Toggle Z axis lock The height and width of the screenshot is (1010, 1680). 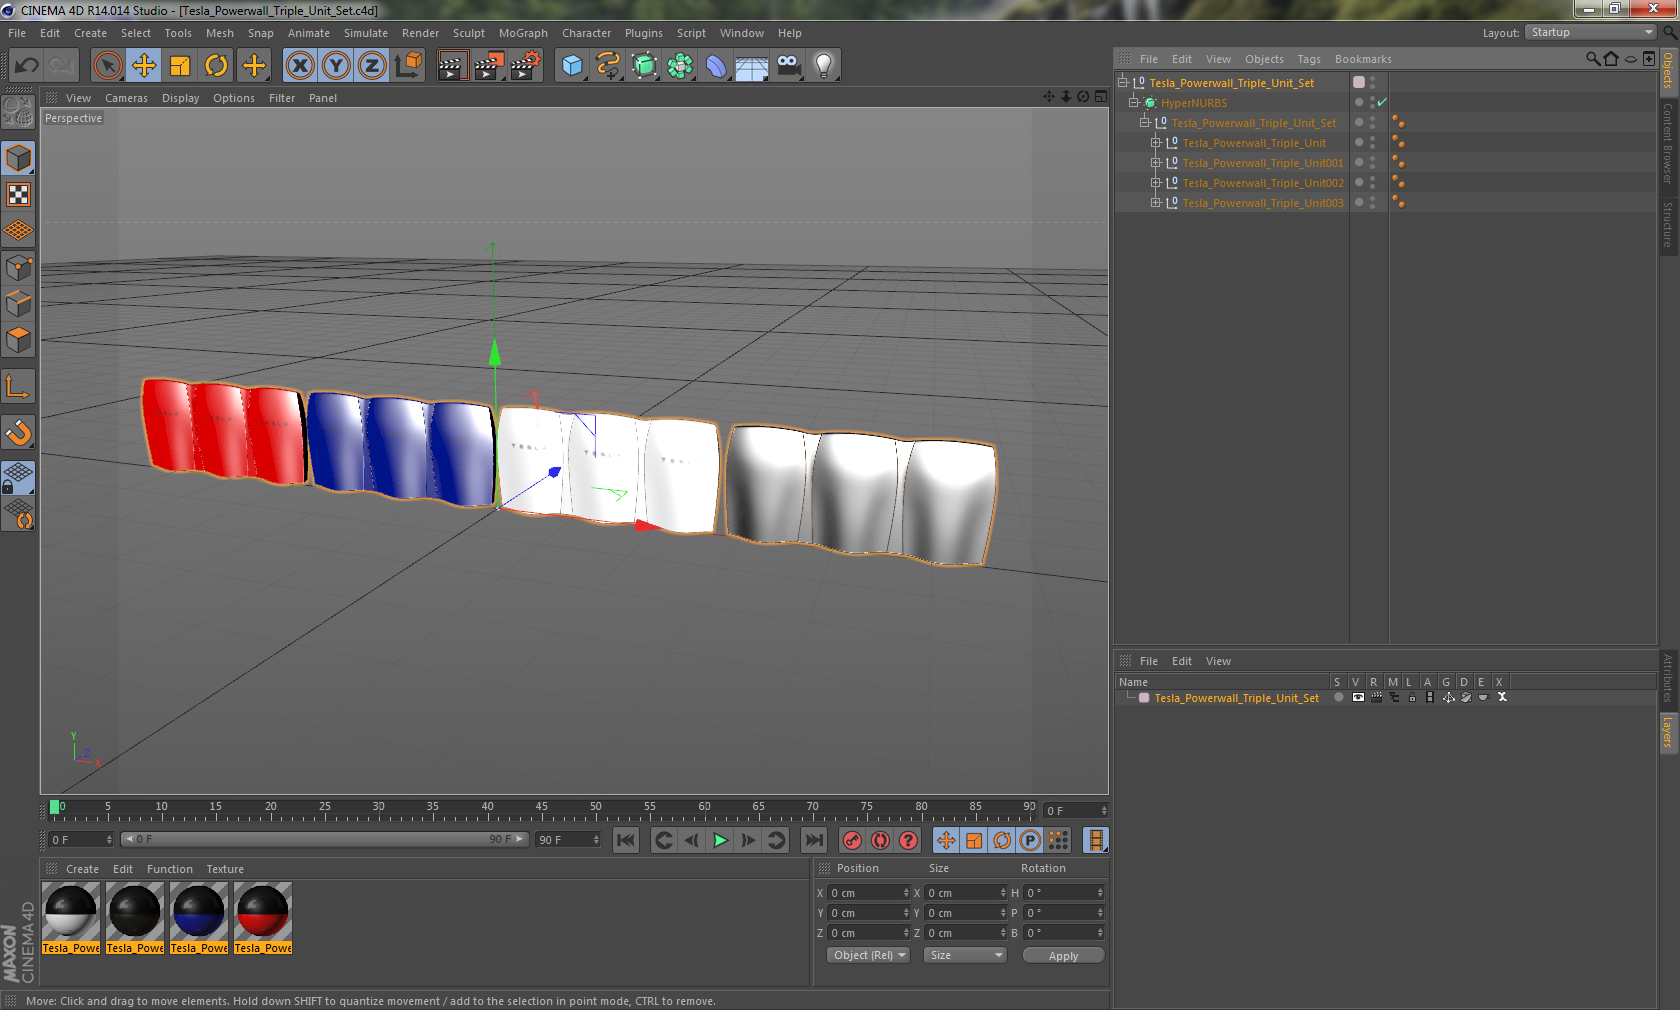coord(372,66)
